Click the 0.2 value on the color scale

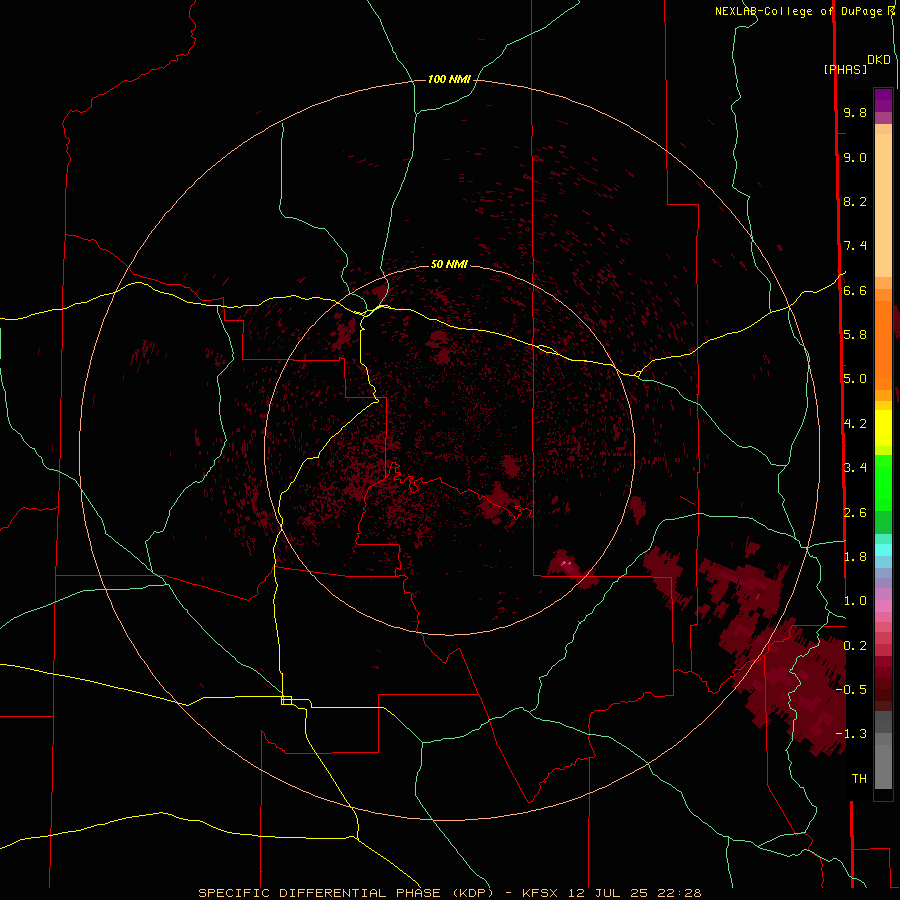click(x=855, y=646)
